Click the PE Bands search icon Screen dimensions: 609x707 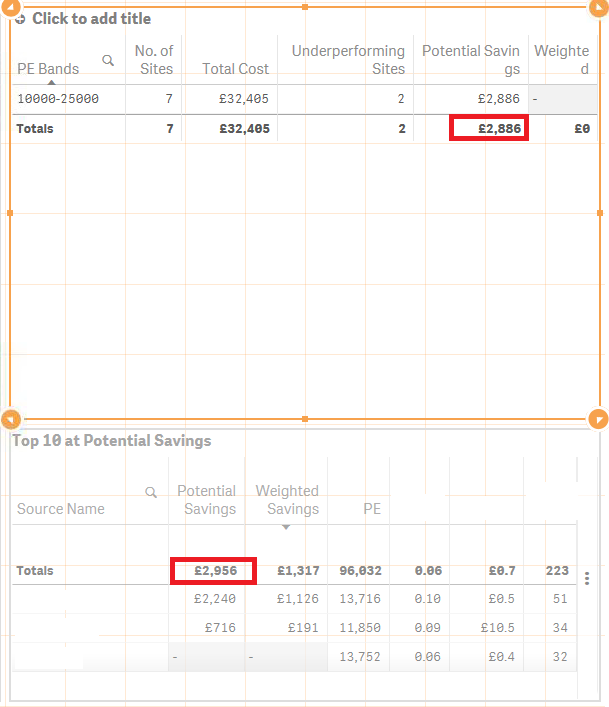coord(108,60)
